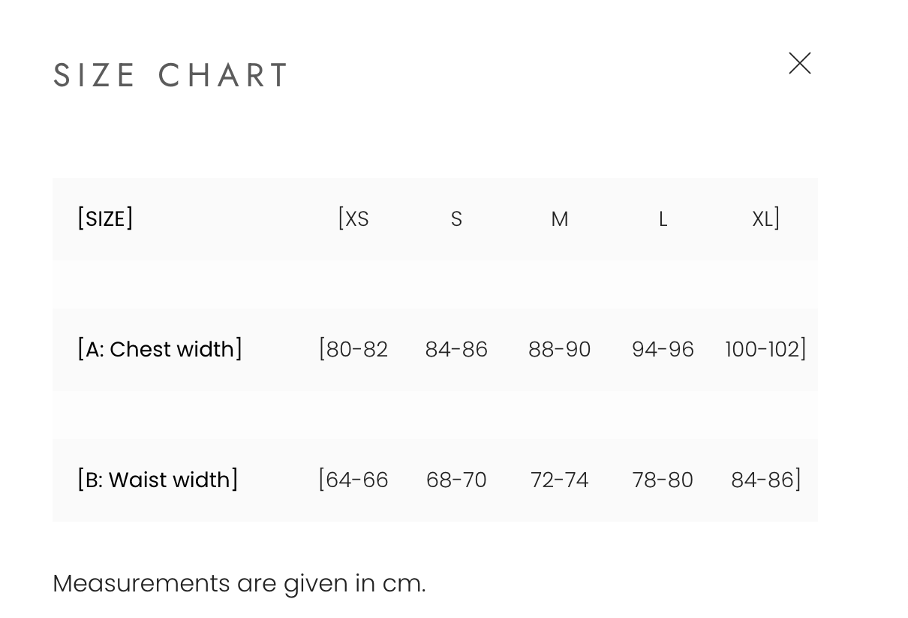Close the size chart dialog

click(800, 63)
